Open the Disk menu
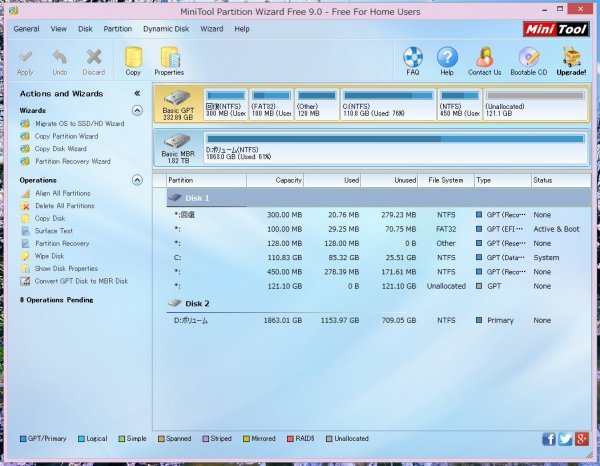The image size is (600, 466). click(85, 29)
